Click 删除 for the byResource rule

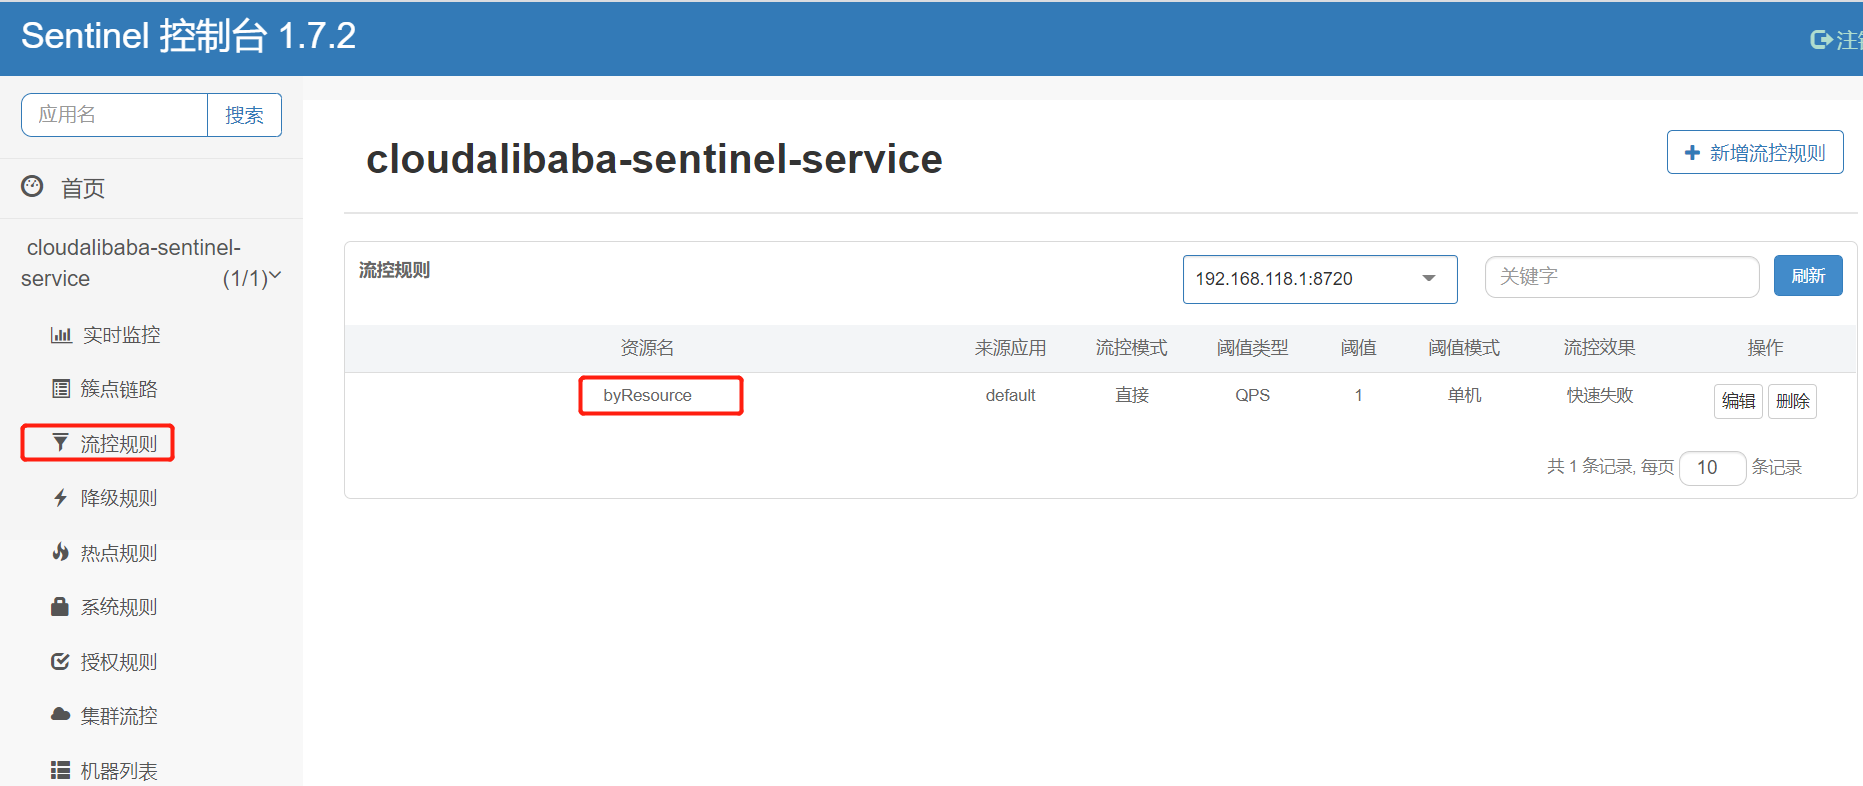[x=1792, y=401]
